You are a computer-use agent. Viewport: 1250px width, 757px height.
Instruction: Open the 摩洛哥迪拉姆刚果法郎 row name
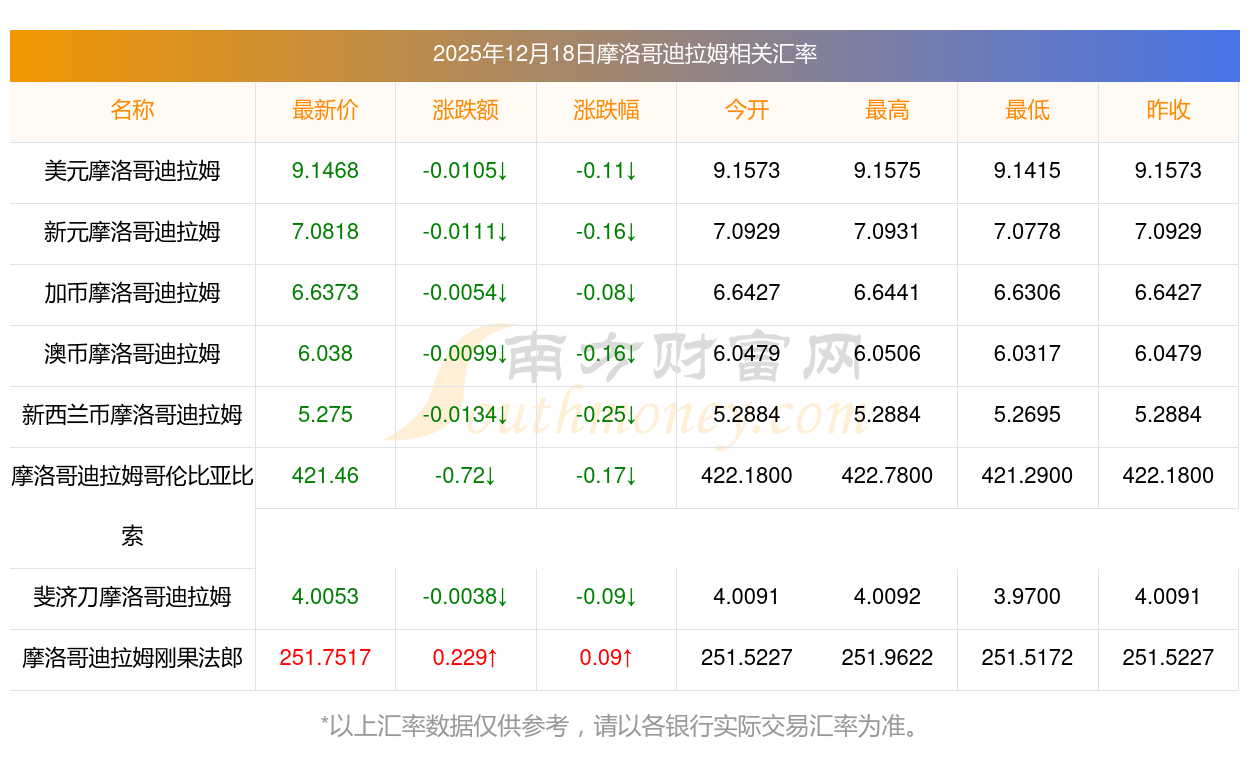(132, 658)
